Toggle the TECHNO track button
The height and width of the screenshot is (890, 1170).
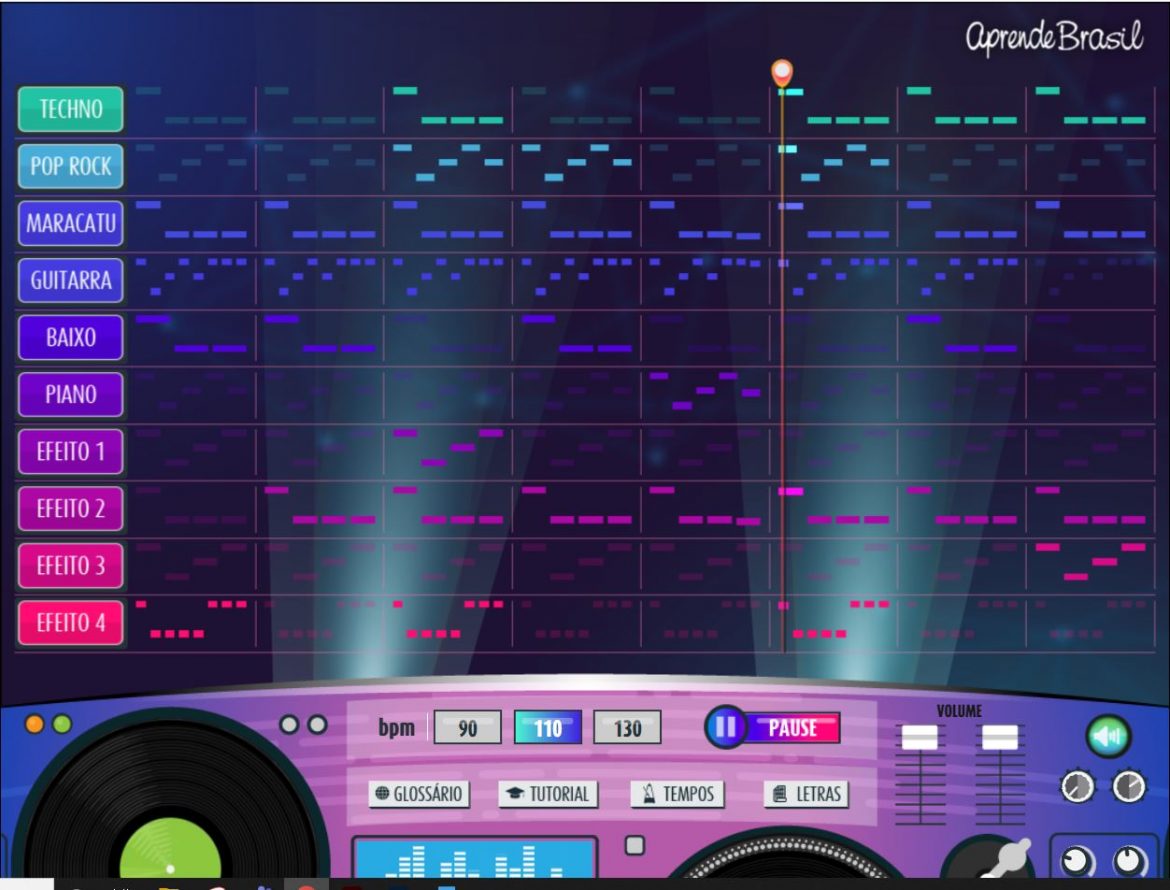(71, 109)
